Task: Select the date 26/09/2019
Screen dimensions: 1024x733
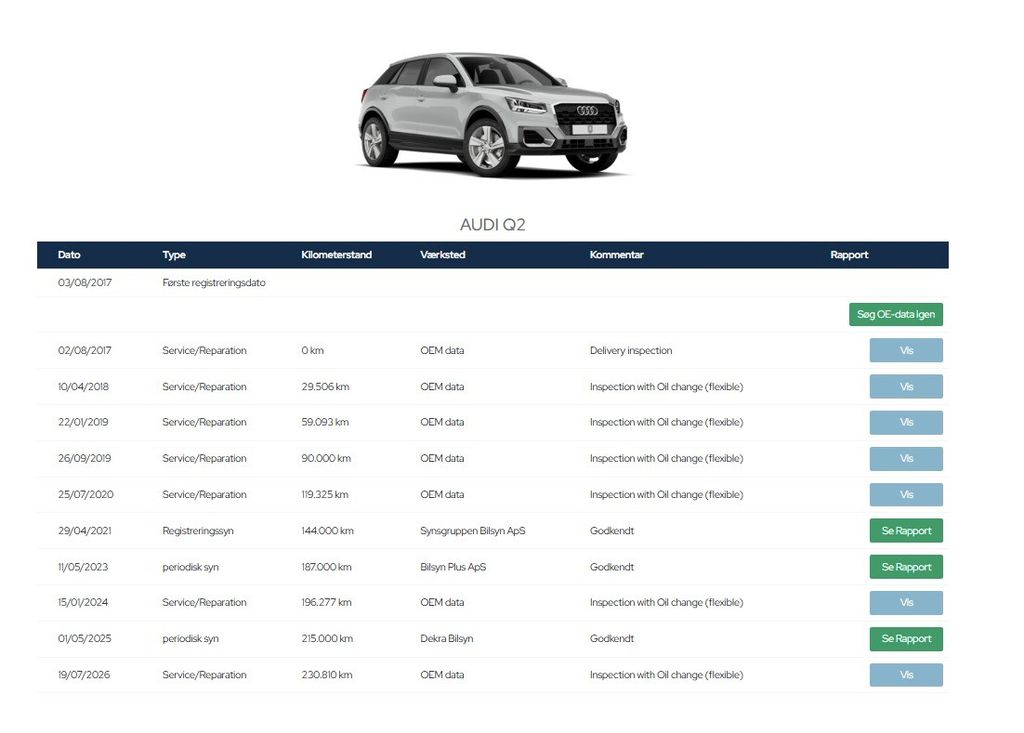Action: click(x=84, y=459)
